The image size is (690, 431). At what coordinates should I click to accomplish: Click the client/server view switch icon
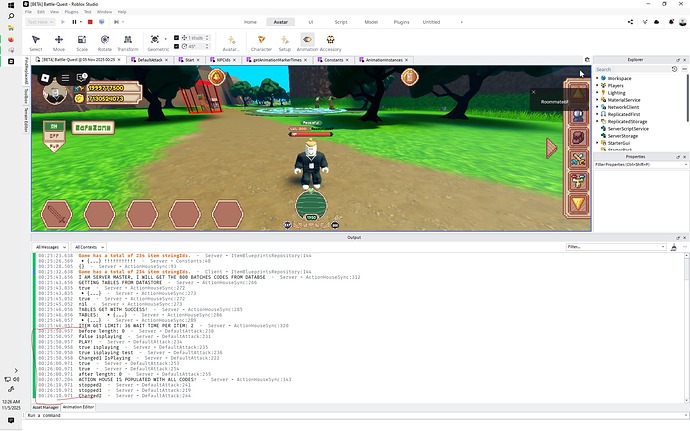tap(102, 22)
